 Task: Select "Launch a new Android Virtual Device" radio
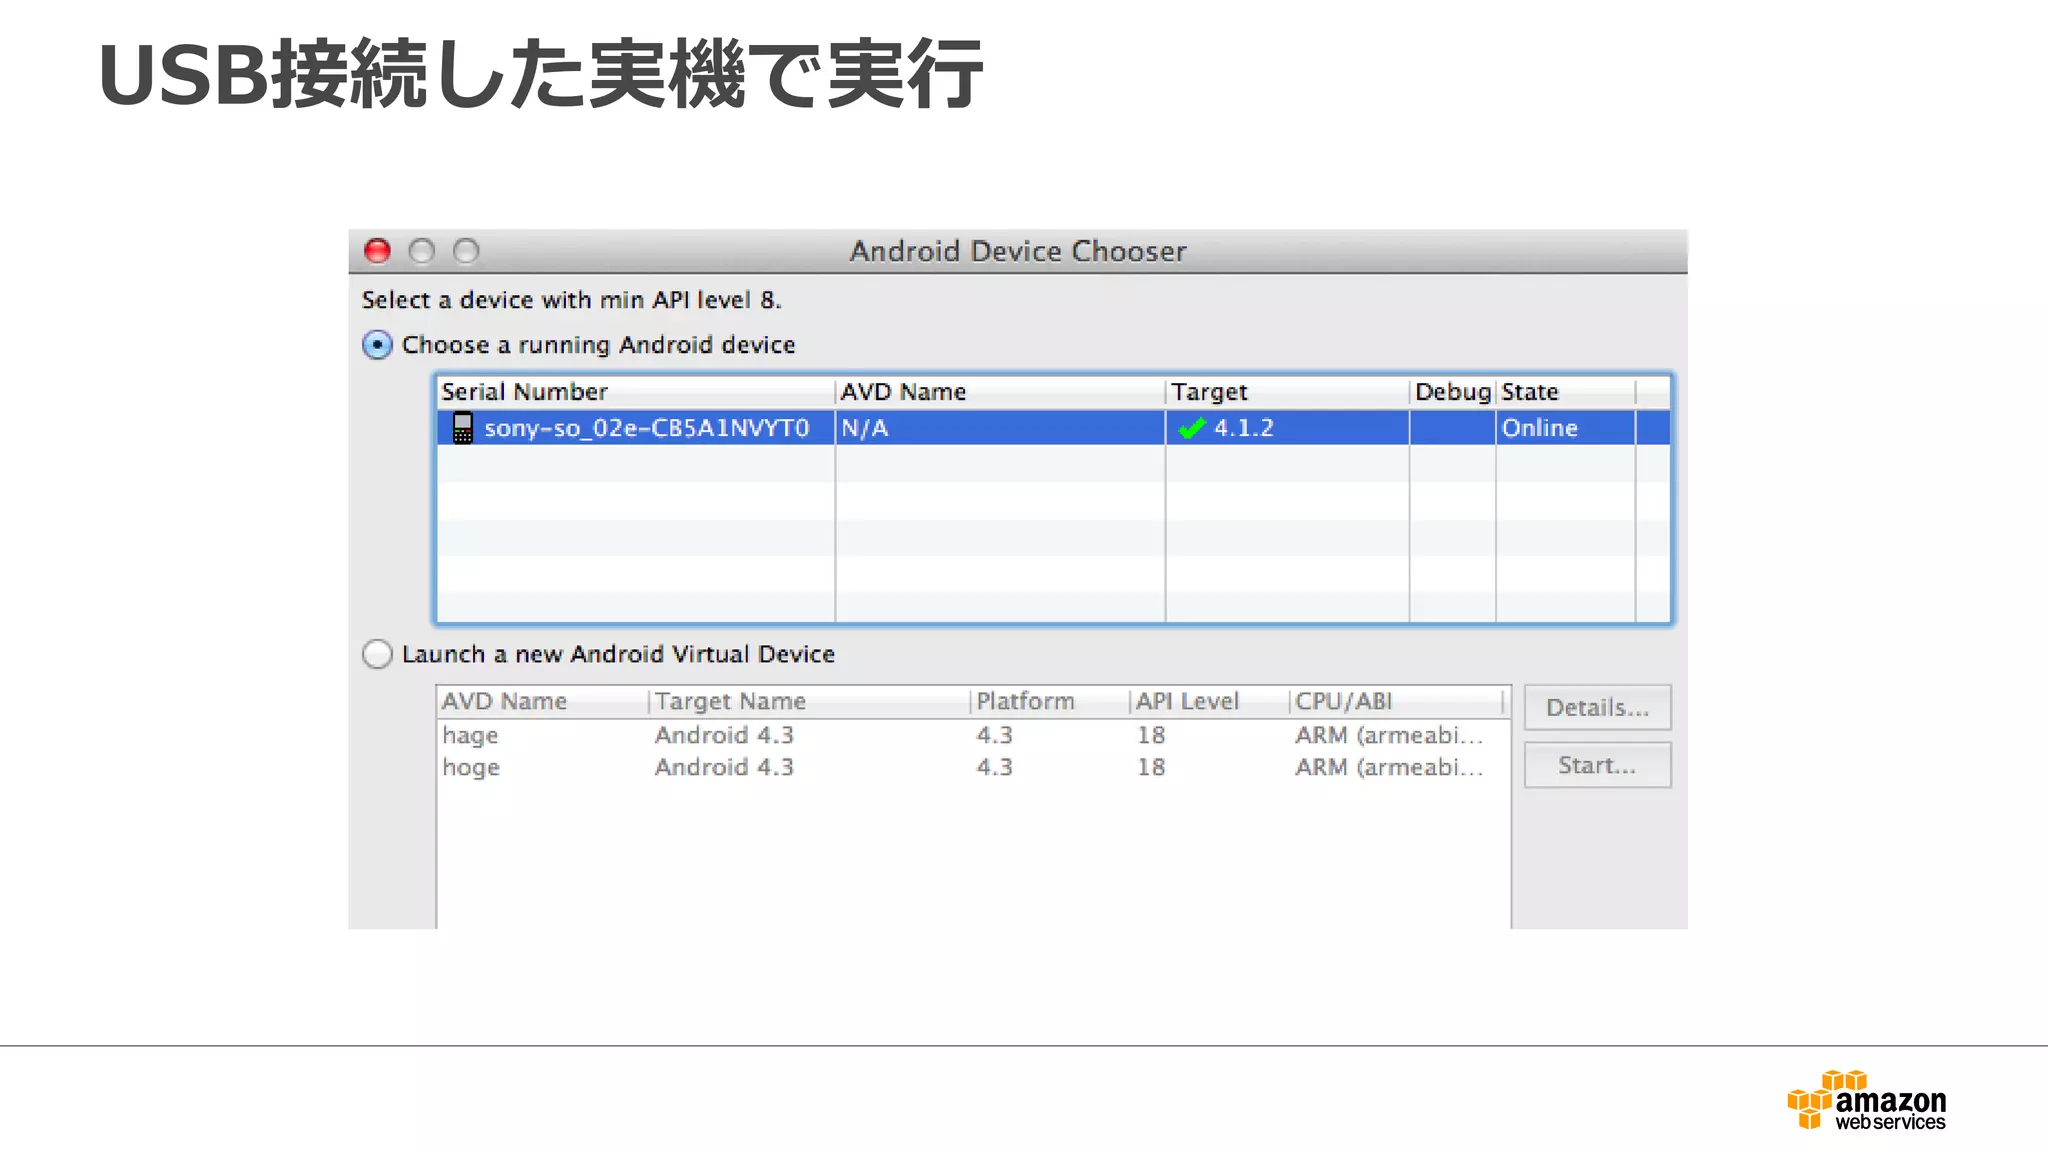tap(377, 654)
